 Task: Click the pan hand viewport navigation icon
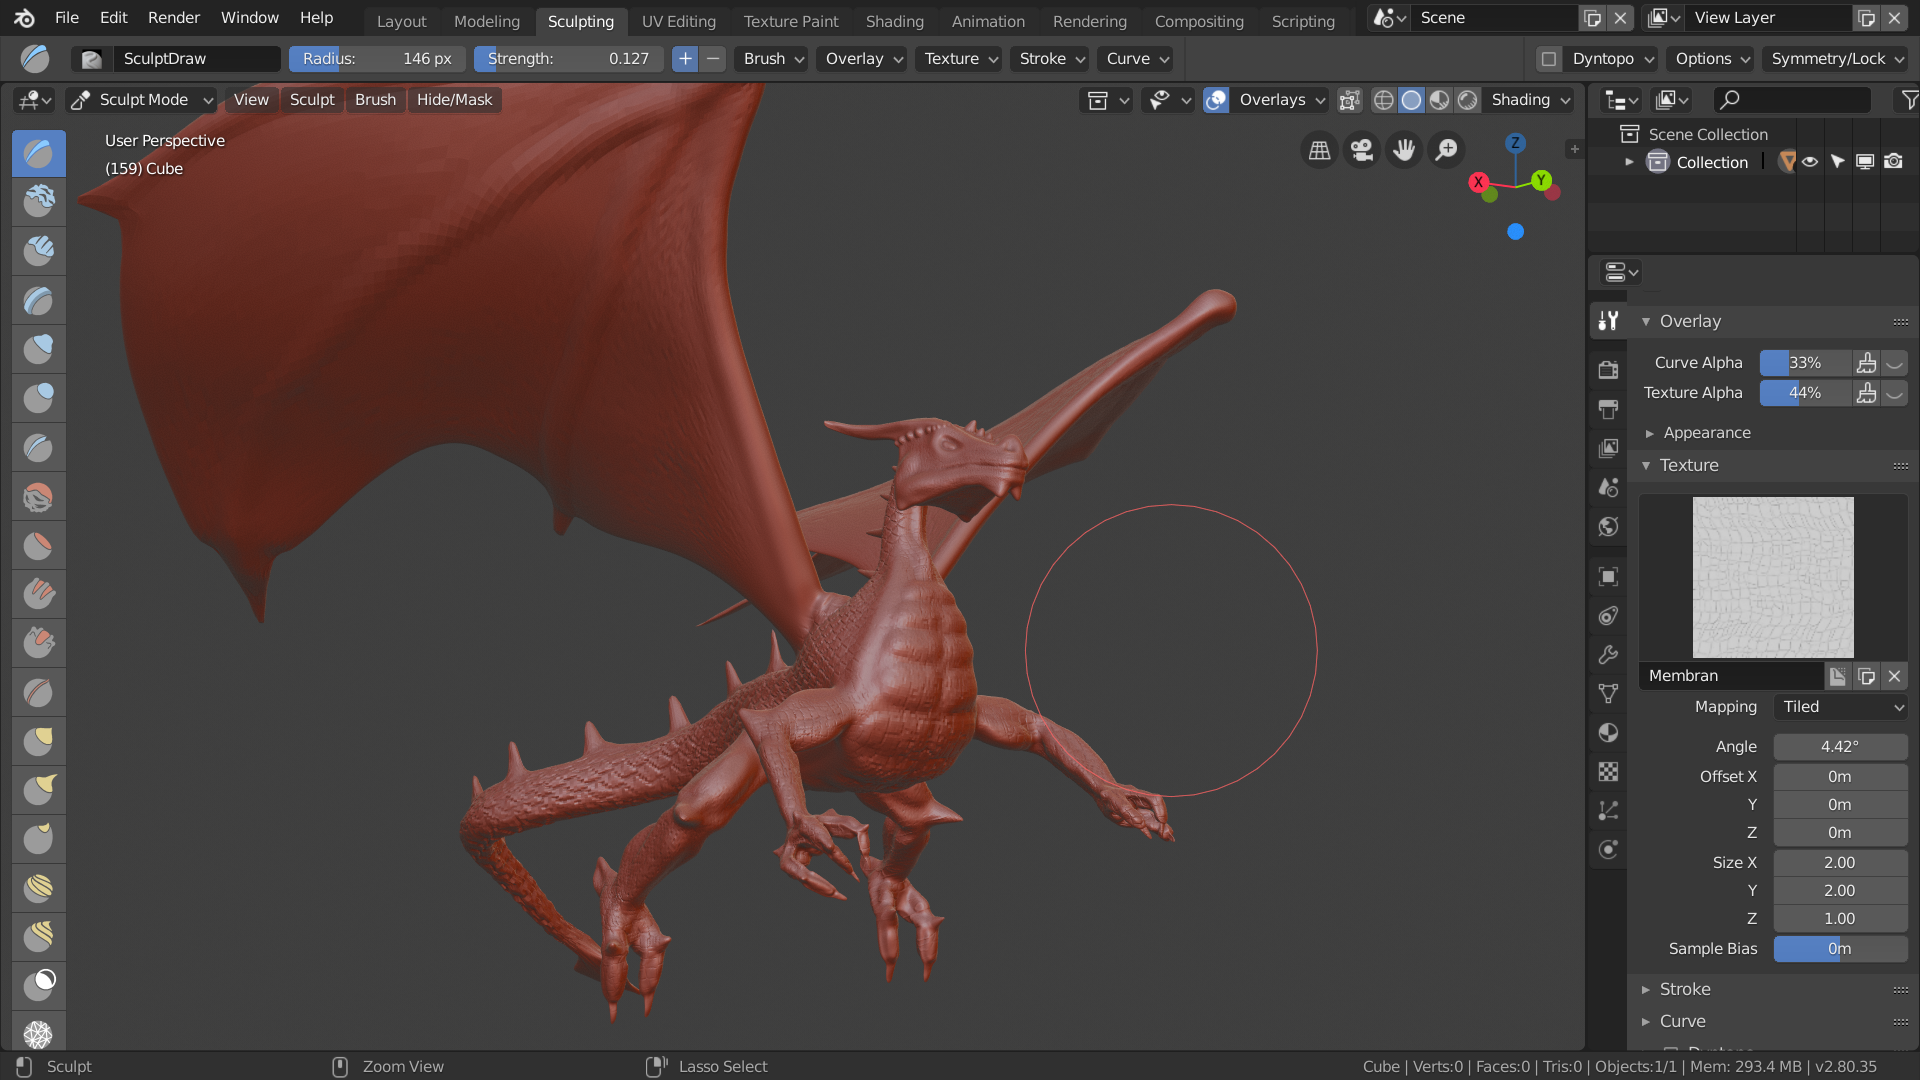[1404, 150]
